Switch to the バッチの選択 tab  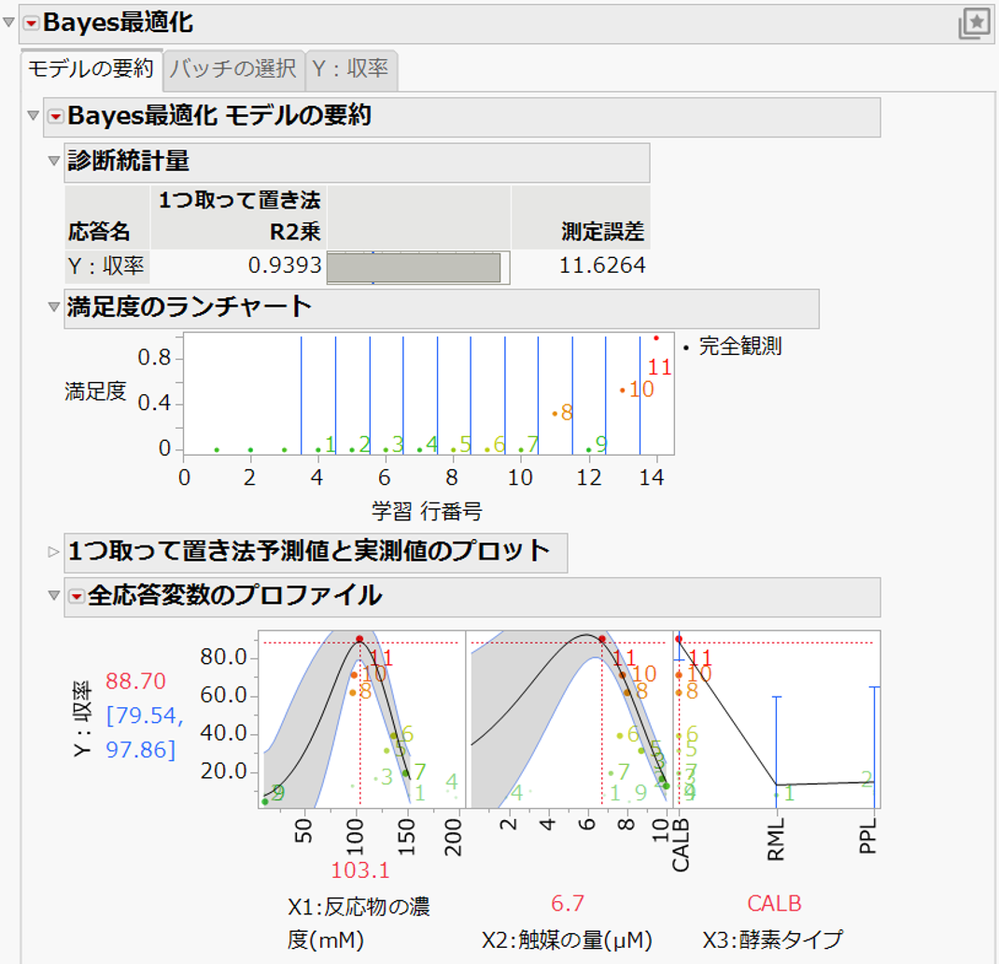pyautogui.click(x=233, y=69)
